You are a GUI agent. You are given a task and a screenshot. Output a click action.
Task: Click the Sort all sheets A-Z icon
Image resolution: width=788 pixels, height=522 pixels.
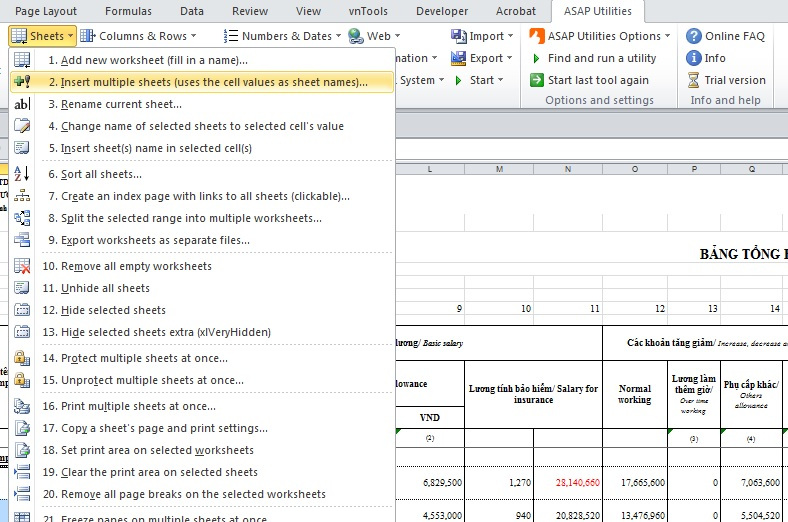click(x=22, y=174)
